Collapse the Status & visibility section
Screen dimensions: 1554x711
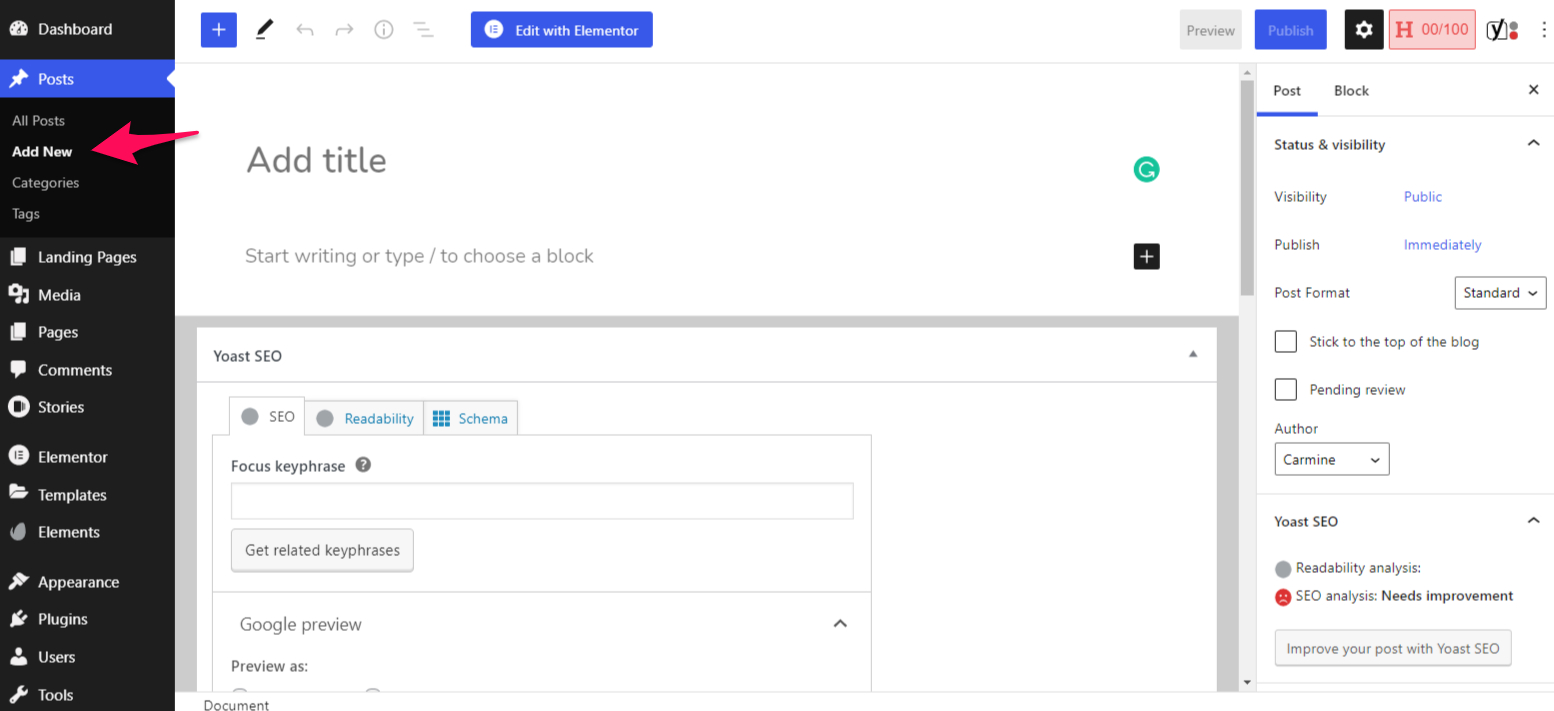(x=1533, y=144)
